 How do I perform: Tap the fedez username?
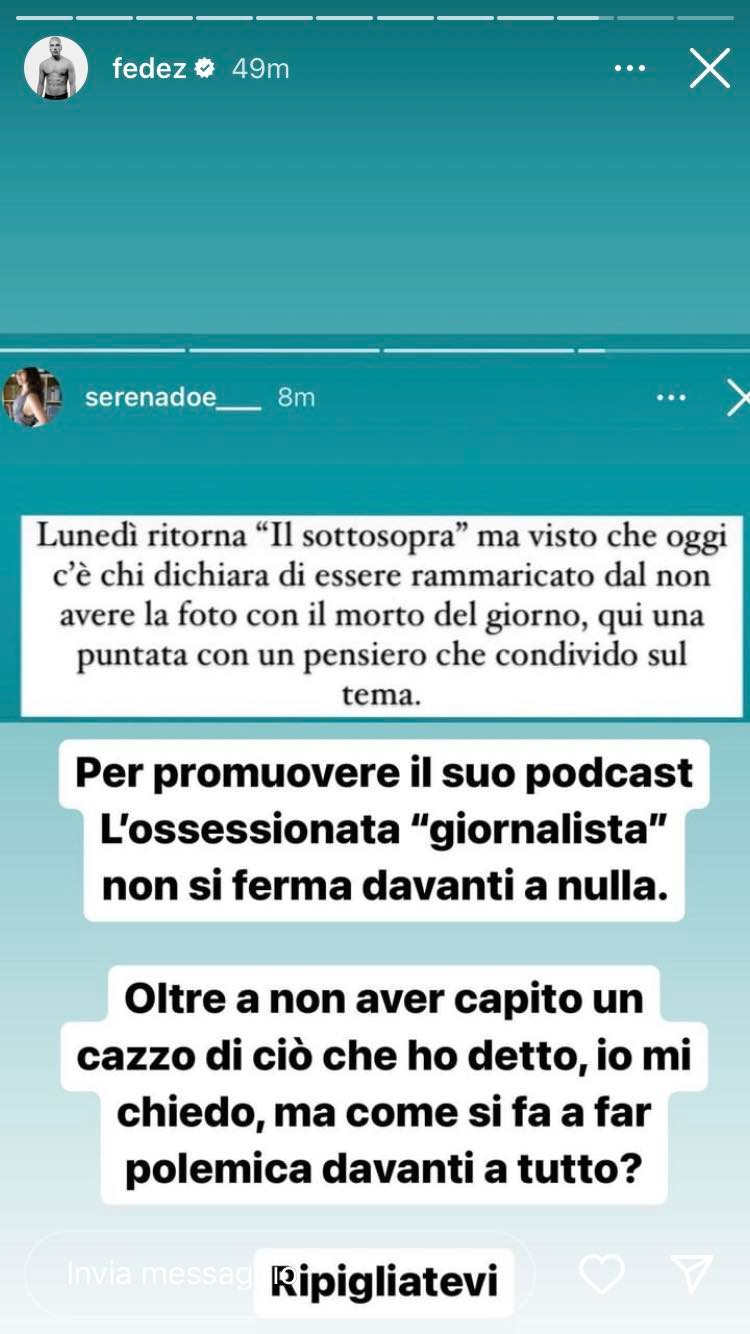click(x=150, y=68)
